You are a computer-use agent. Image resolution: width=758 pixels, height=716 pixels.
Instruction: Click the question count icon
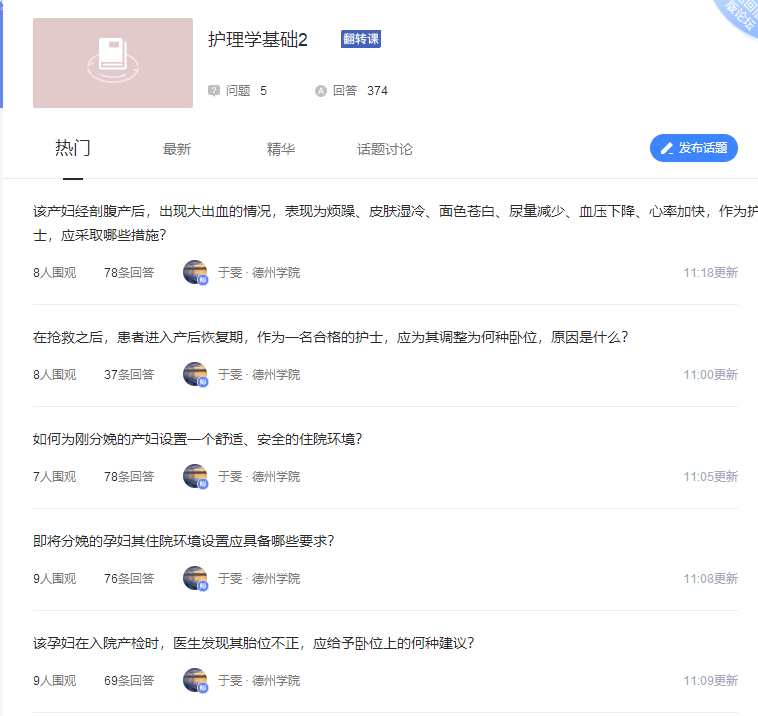pyautogui.click(x=213, y=91)
